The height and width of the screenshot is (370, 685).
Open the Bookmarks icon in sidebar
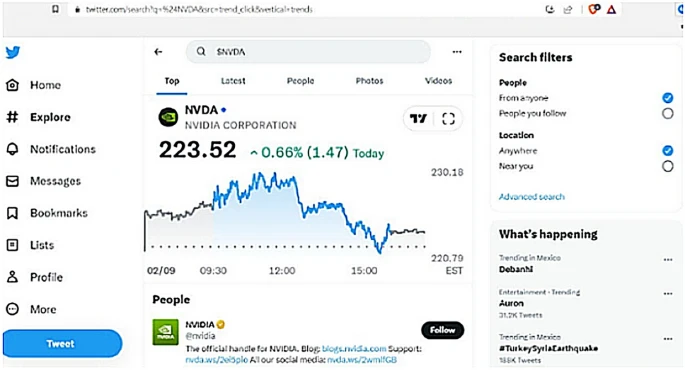click(13, 213)
